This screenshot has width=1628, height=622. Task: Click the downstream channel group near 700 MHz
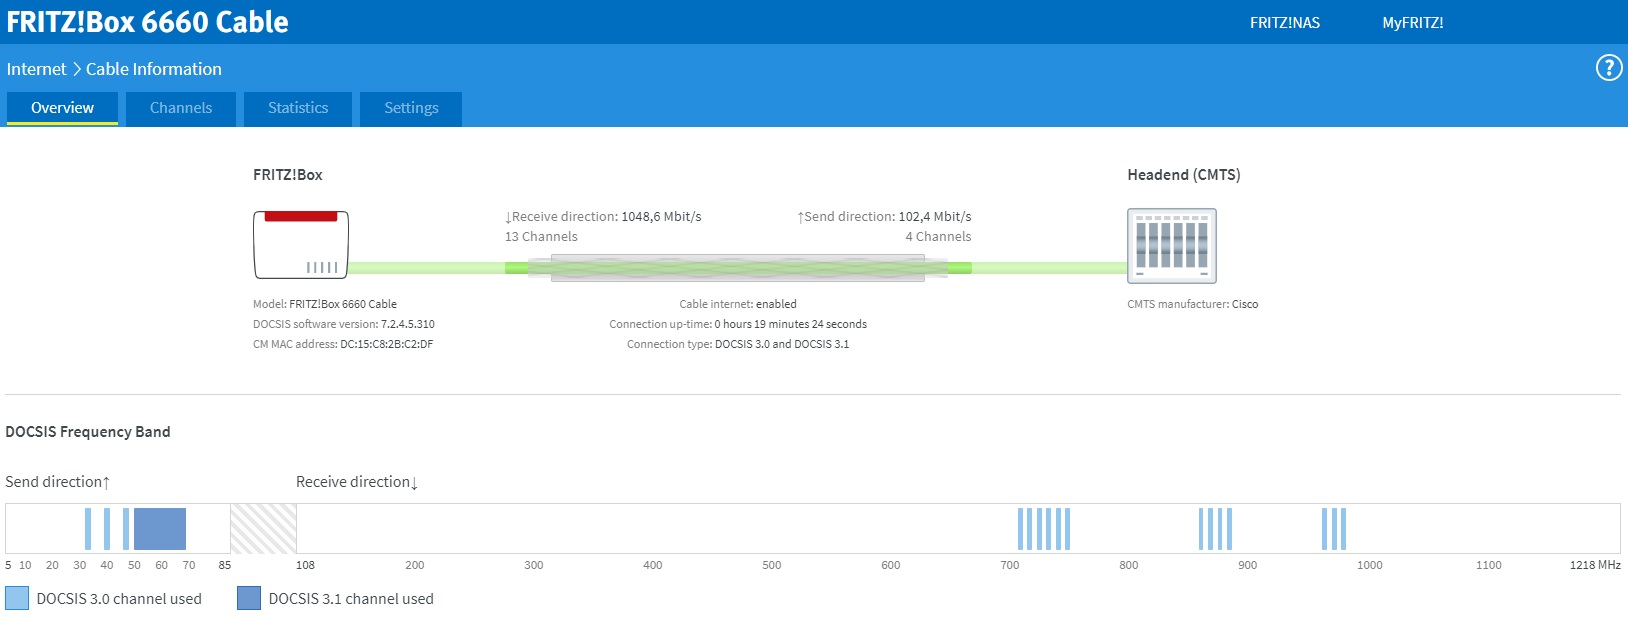[x=1043, y=529]
